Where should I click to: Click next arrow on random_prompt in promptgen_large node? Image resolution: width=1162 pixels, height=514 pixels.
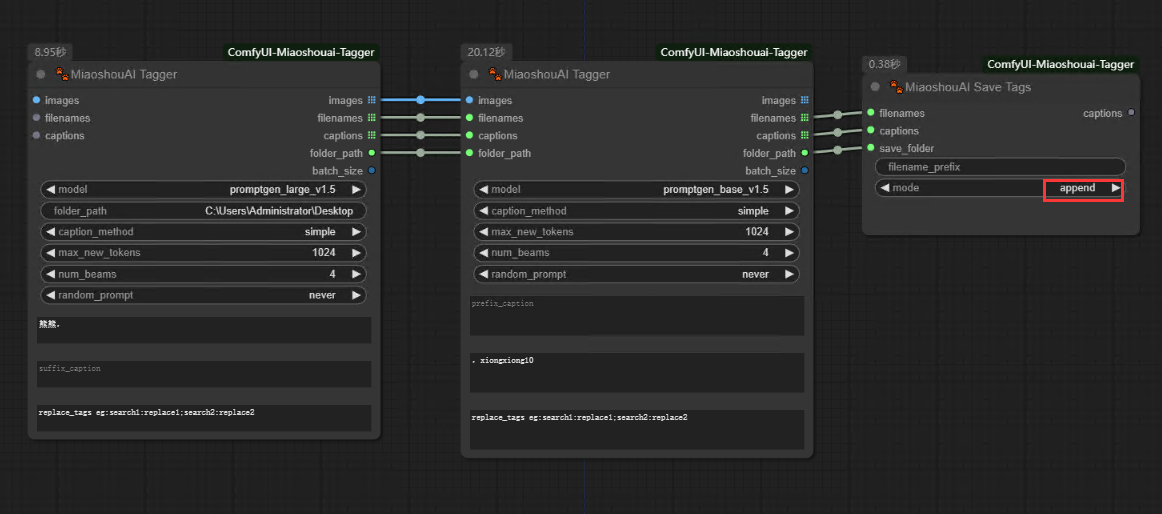(x=356, y=295)
